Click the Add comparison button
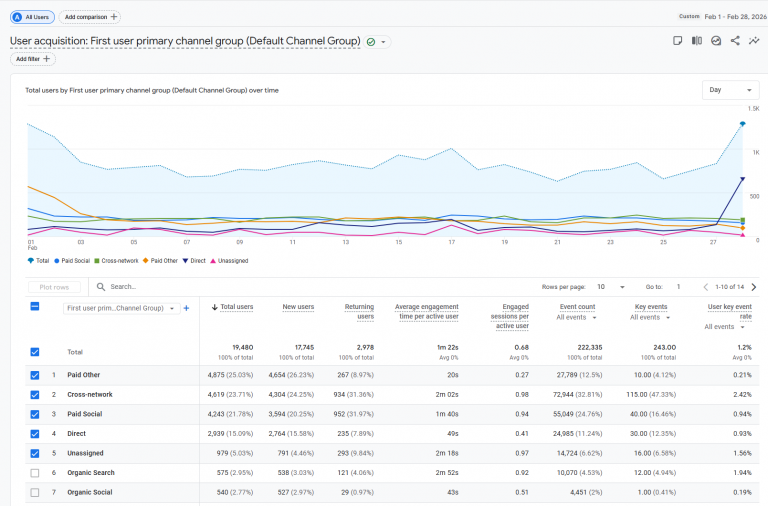The height and width of the screenshot is (506, 768). tap(90, 17)
